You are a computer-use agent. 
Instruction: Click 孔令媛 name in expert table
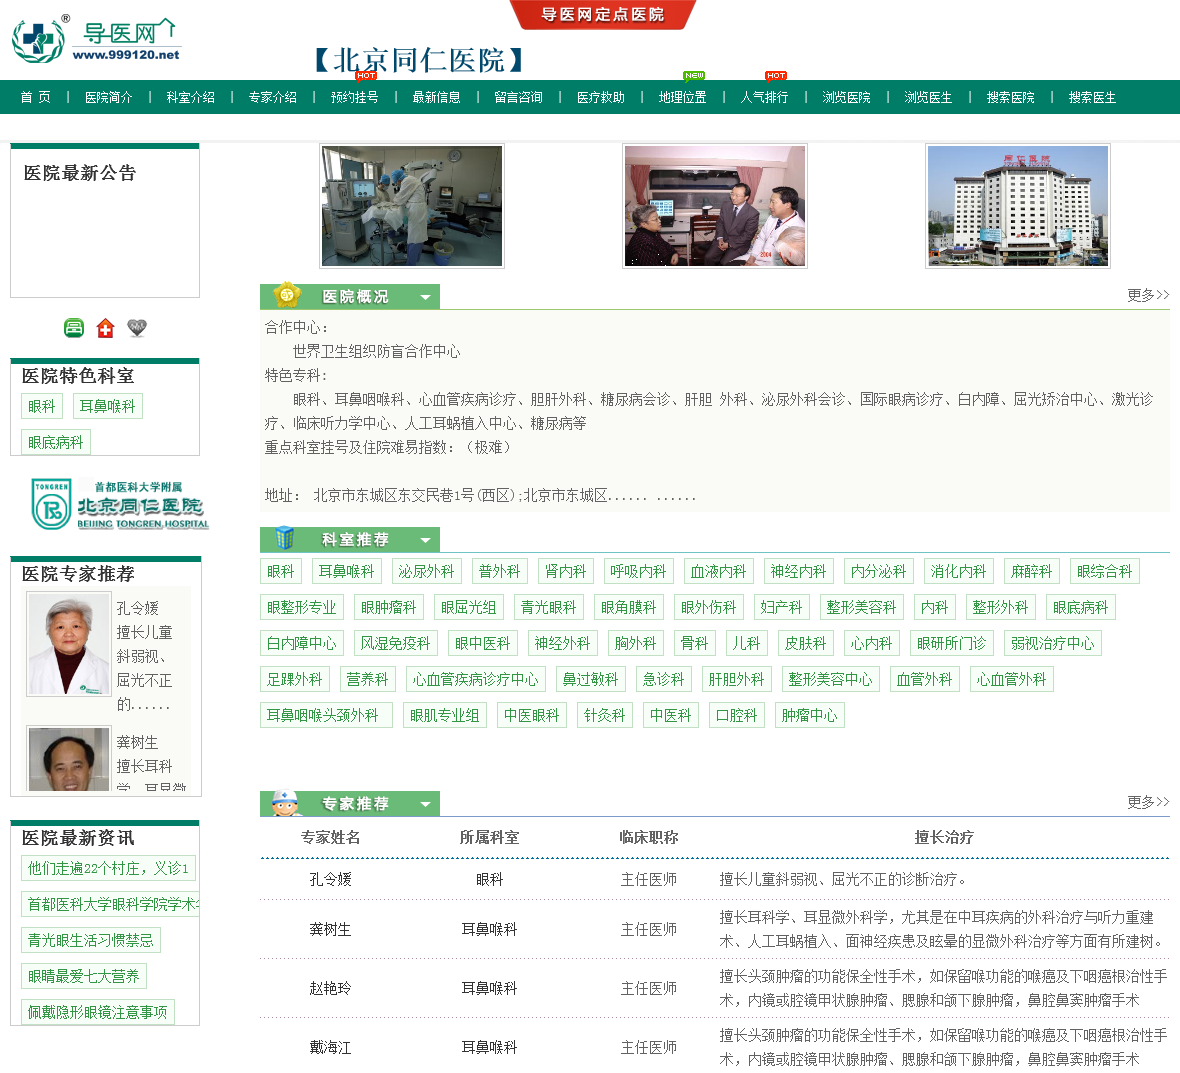[330, 880]
